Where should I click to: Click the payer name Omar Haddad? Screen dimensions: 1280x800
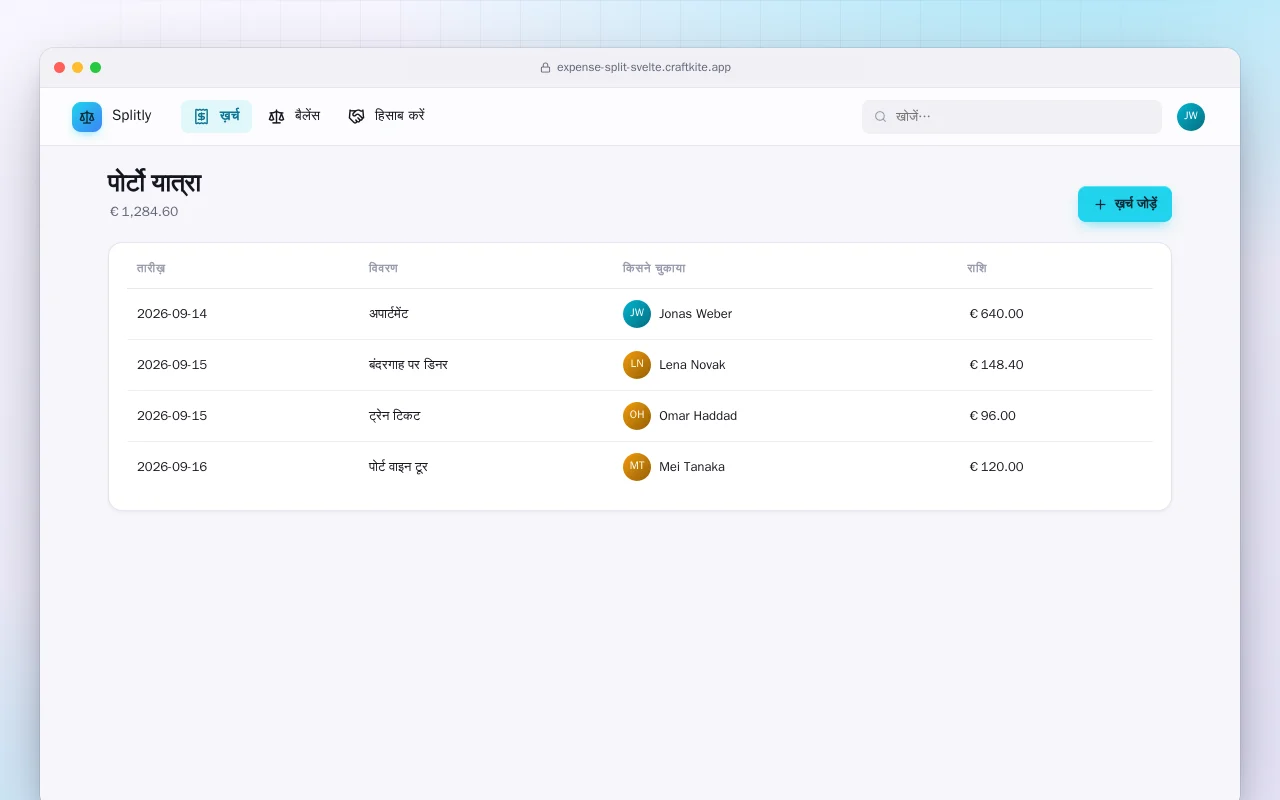[x=698, y=416]
